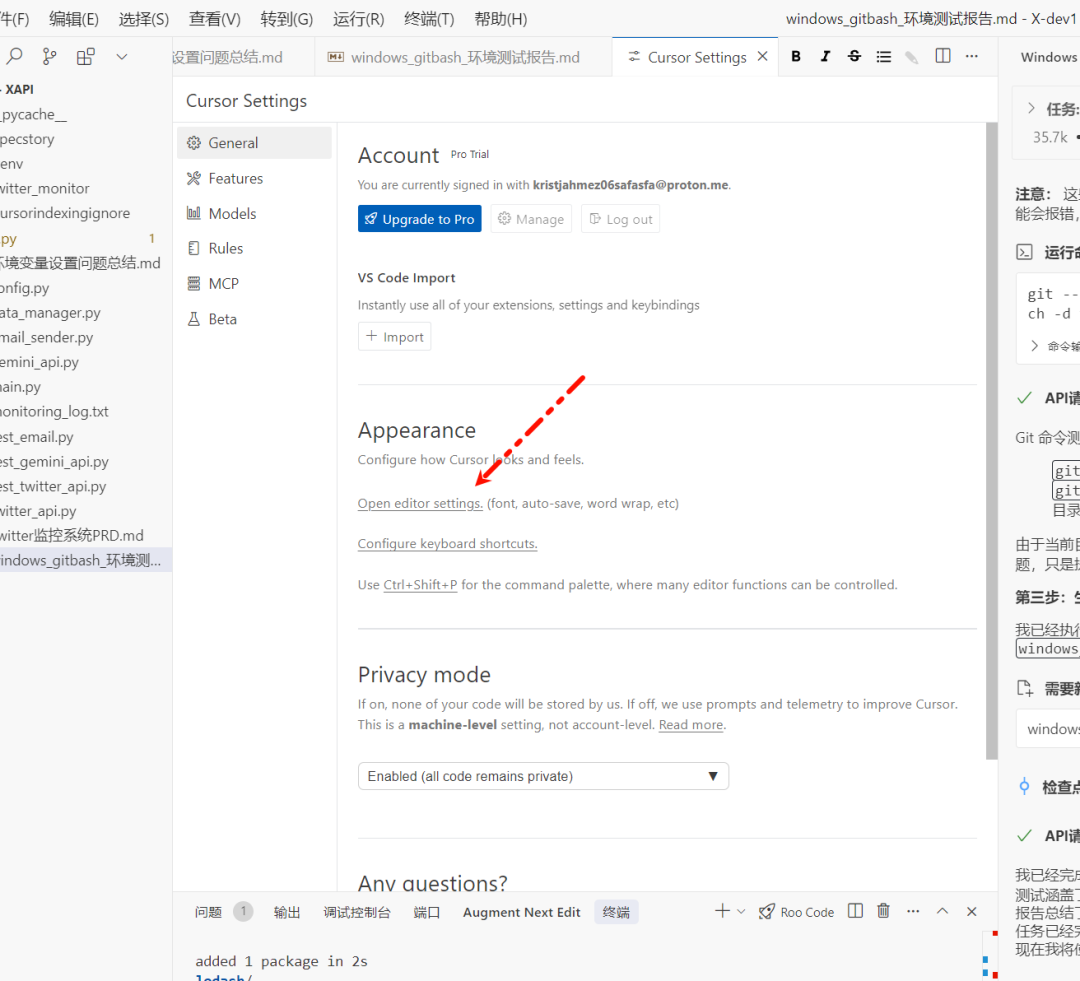Expand the 命令输出 chevron in chat
The height and width of the screenshot is (981, 1080).
pyautogui.click(x=1035, y=346)
